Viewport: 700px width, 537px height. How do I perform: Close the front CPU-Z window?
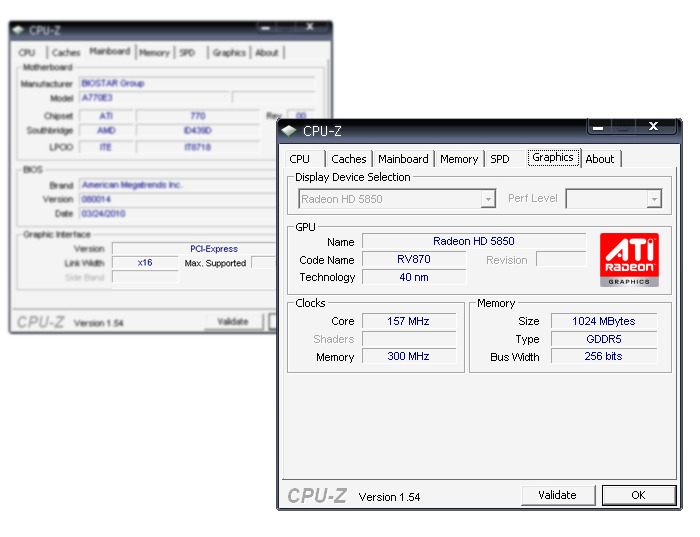coord(654,127)
